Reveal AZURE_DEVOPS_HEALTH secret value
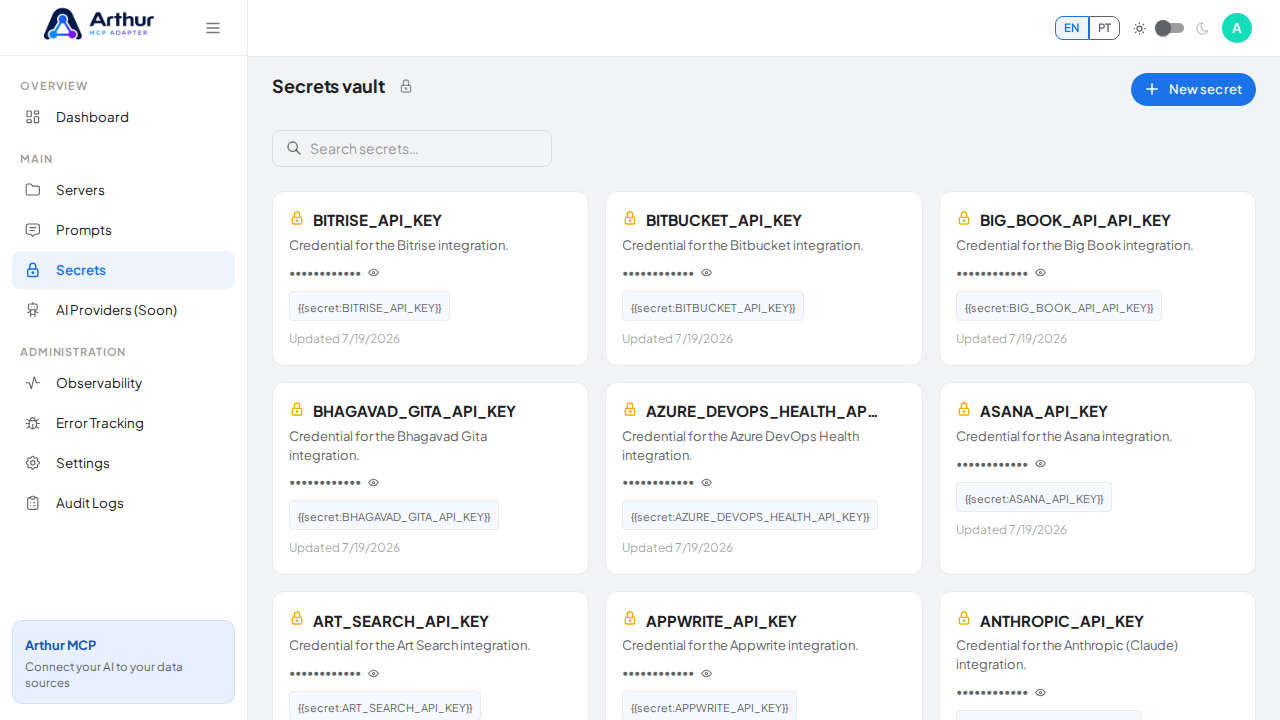This screenshot has height=720, width=1280. point(707,483)
